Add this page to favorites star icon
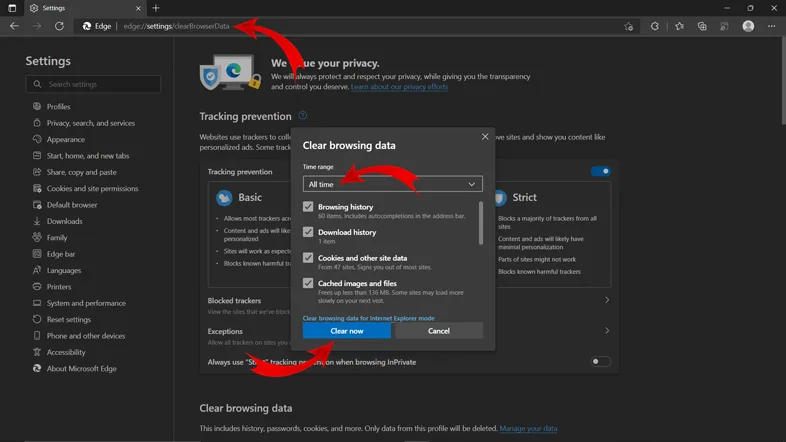This screenshot has width=786, height=442. pos(629,26)
